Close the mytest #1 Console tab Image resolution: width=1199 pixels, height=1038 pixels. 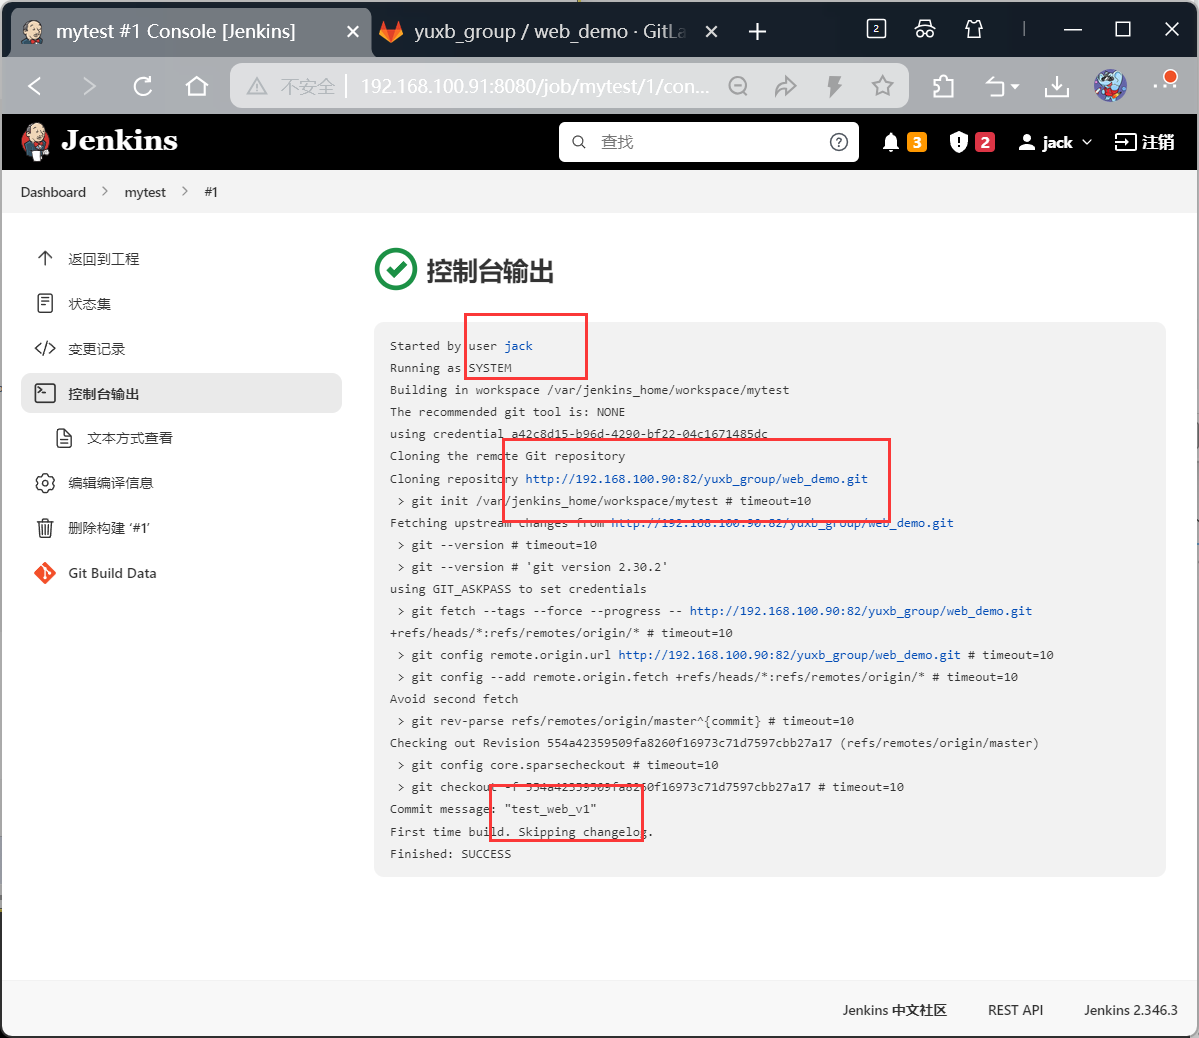click(353, 31)
